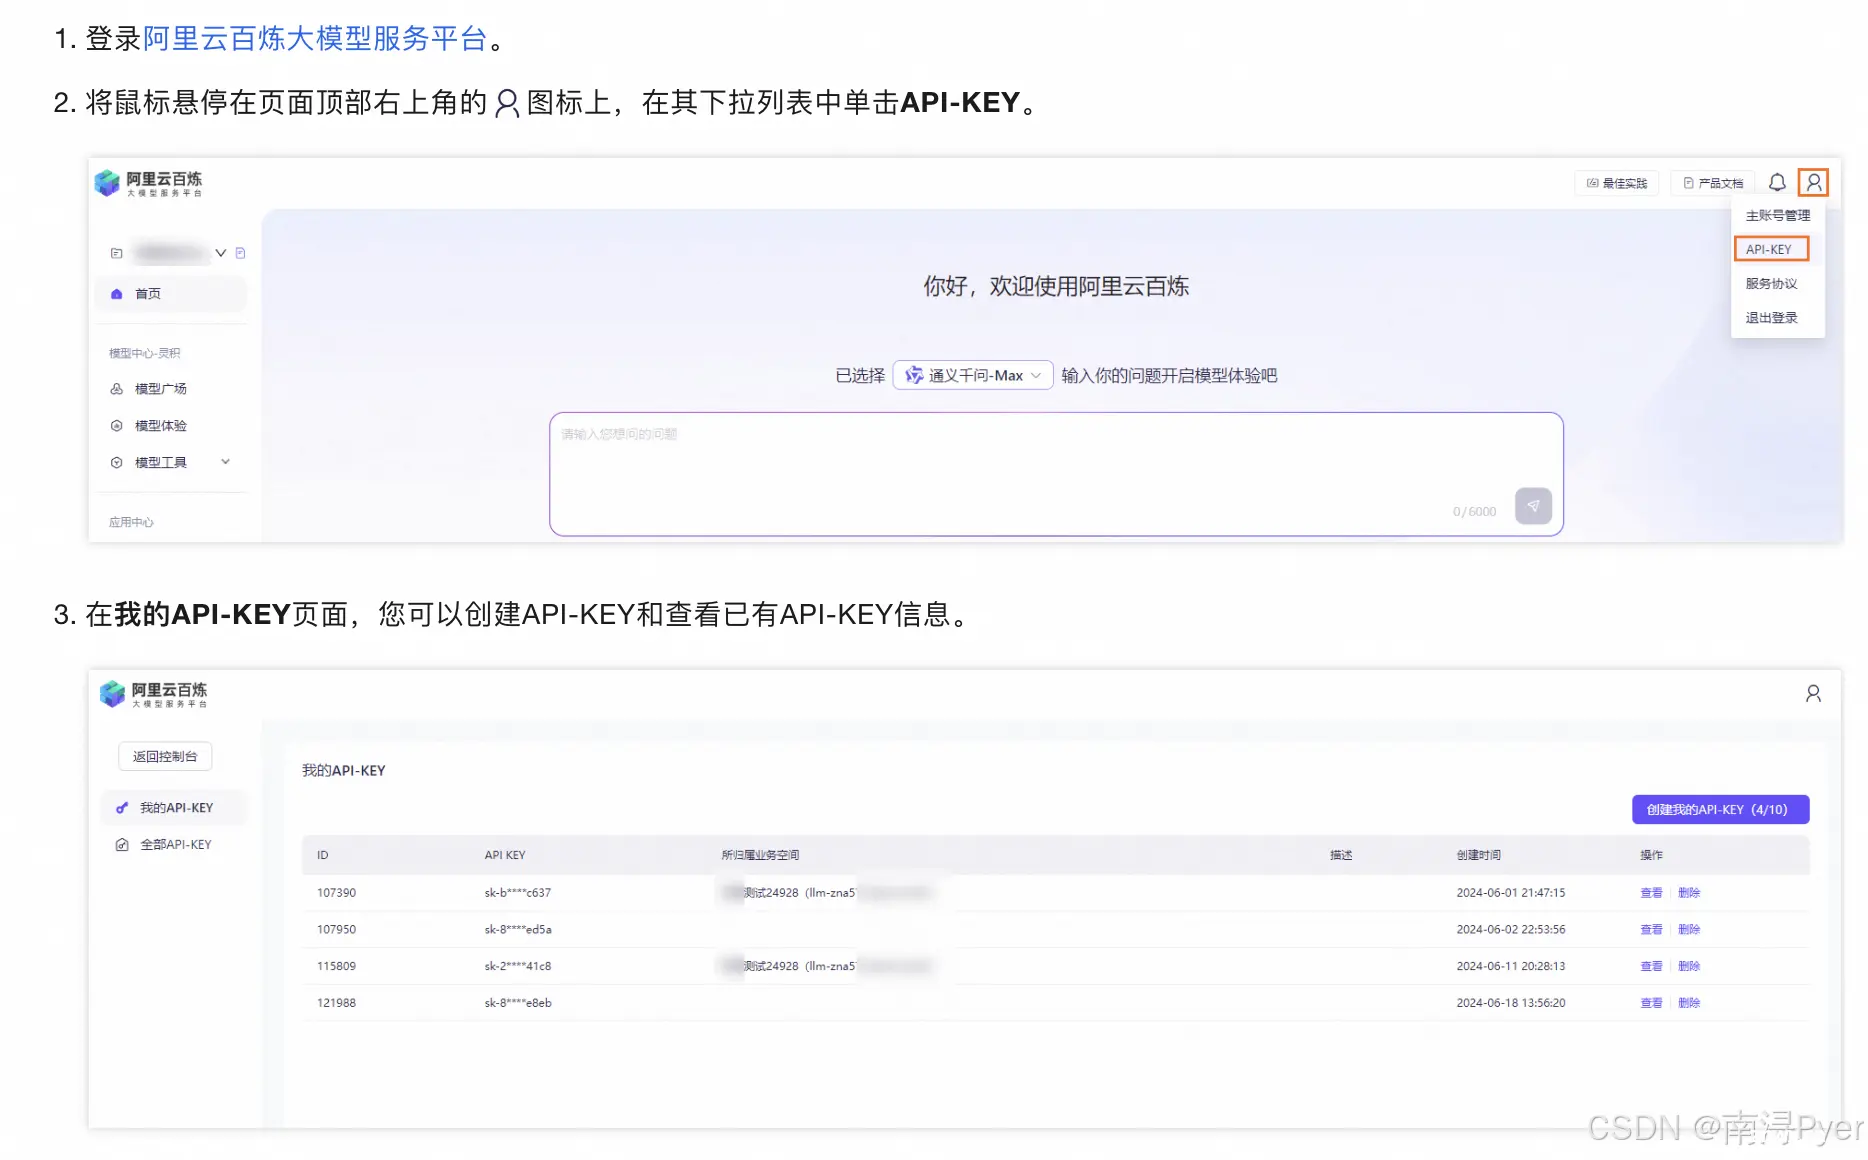
Task: Click 删除 for key ID 115809
Action: 1689,966
